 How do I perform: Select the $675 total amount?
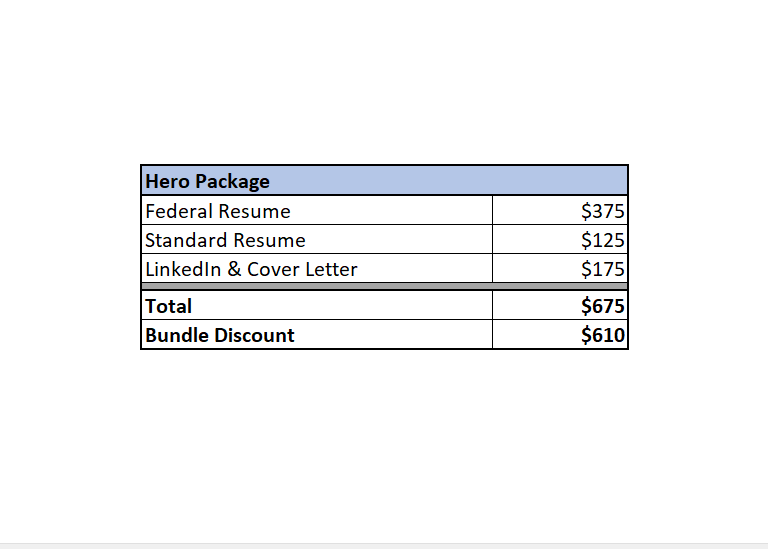tap(602, 306)
